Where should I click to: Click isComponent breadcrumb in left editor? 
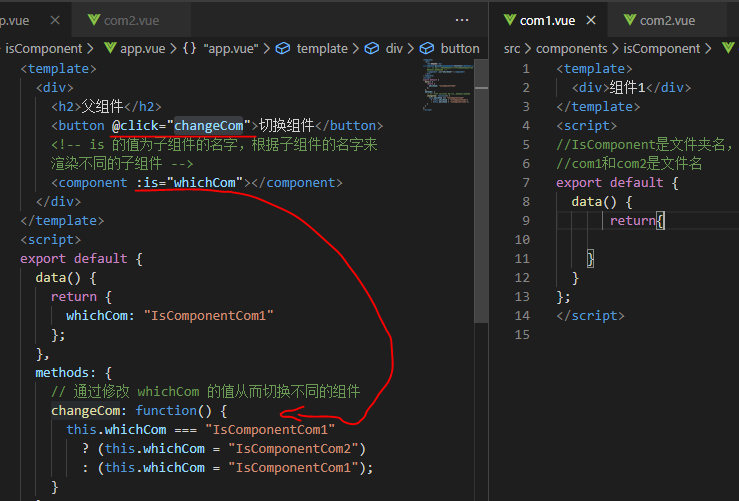43,49
